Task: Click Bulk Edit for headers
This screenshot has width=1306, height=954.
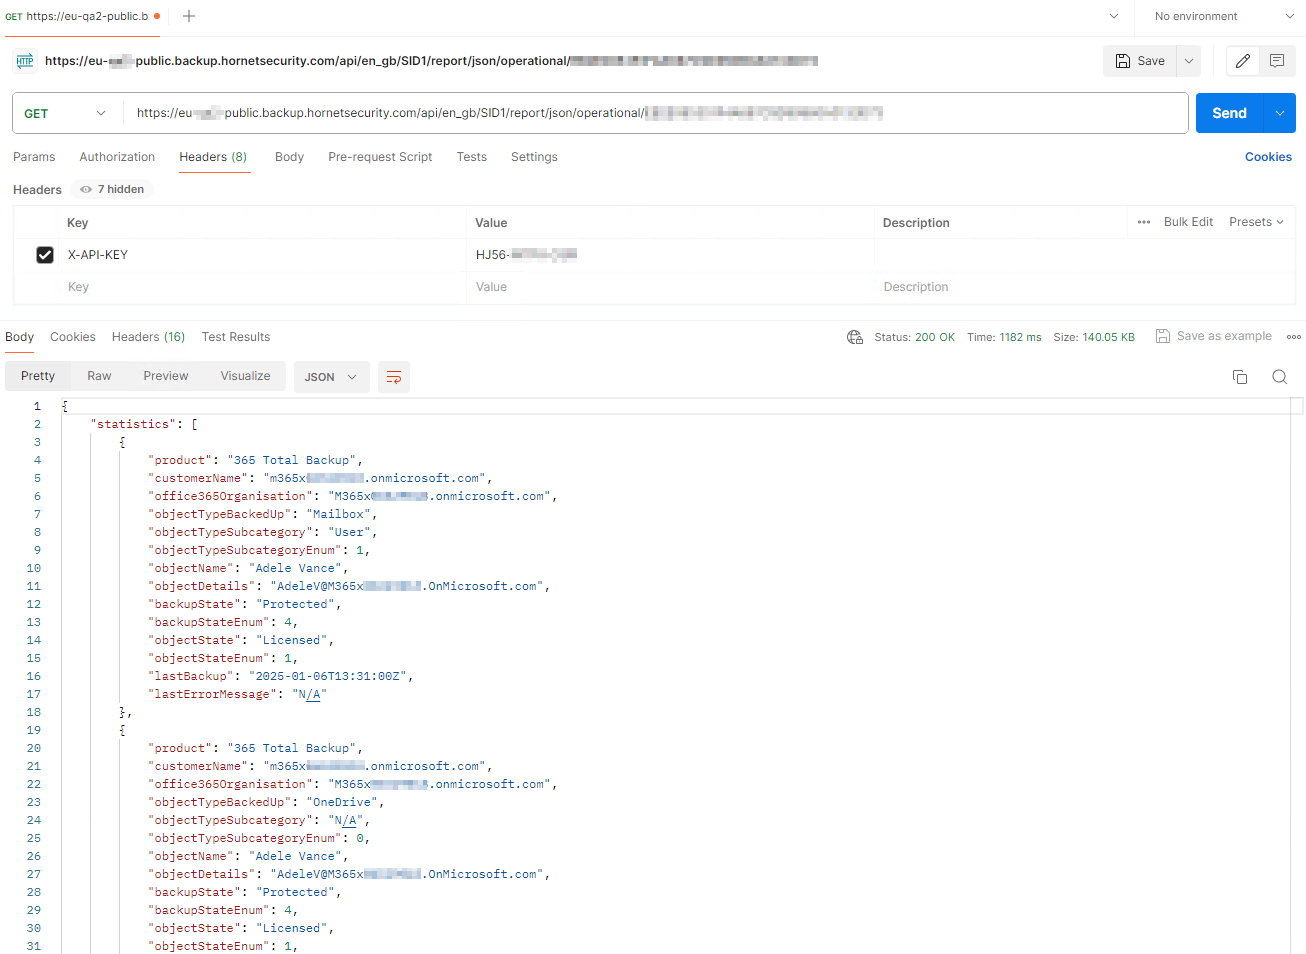Action: (x=1188, y=222)
